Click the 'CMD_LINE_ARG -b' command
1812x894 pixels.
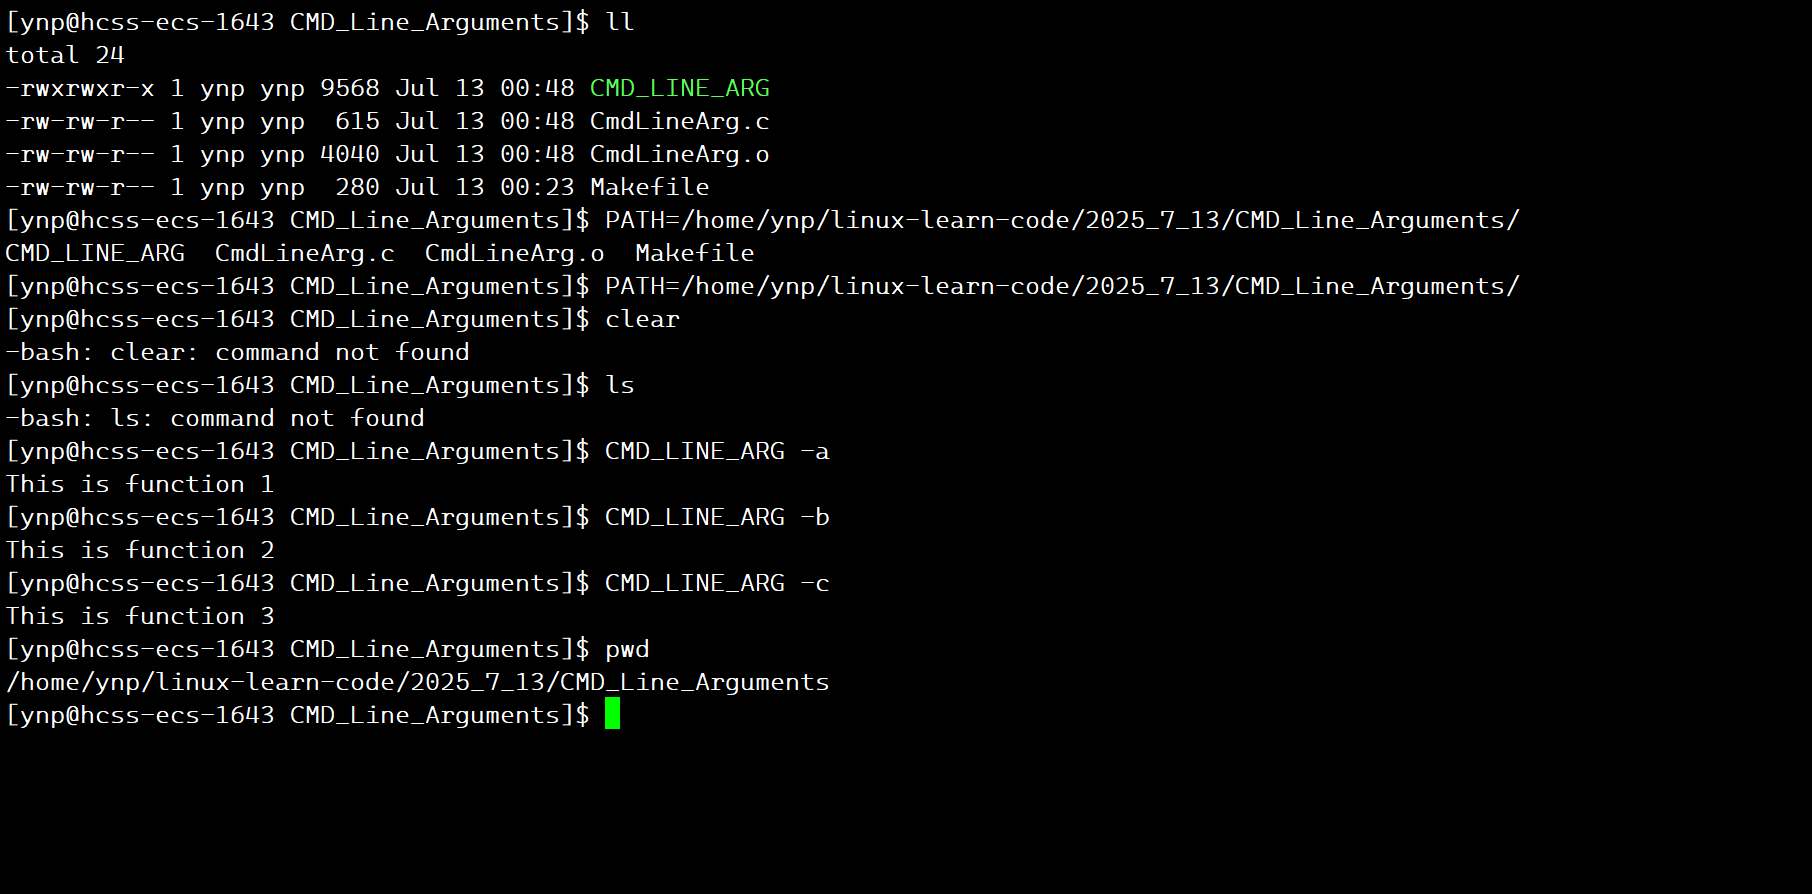[717, 517]
